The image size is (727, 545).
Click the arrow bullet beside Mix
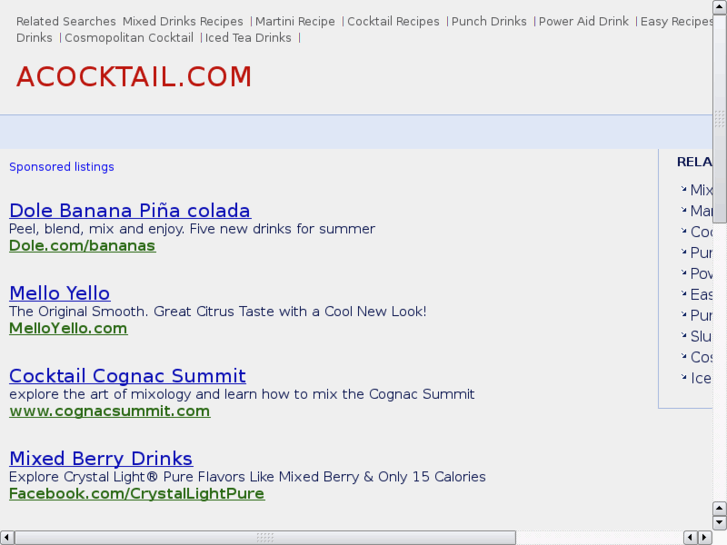tap(683, 188)
